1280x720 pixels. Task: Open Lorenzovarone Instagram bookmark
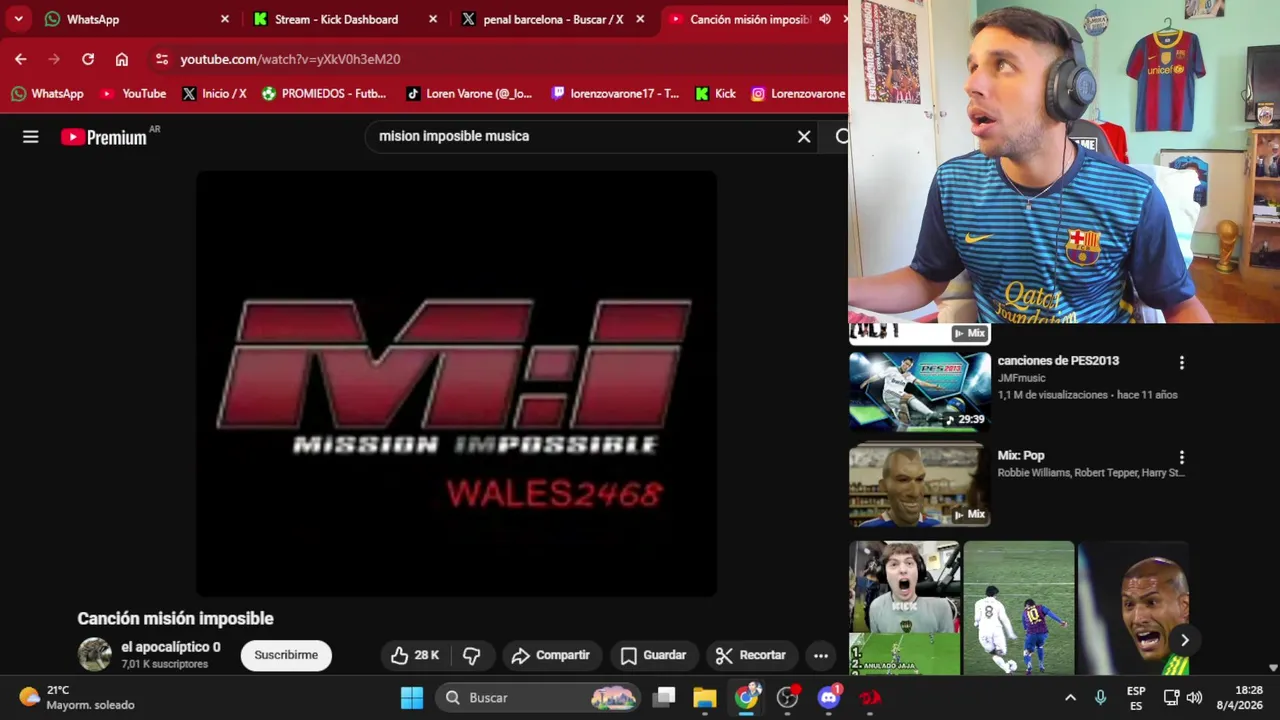click(x=798, y=93)
